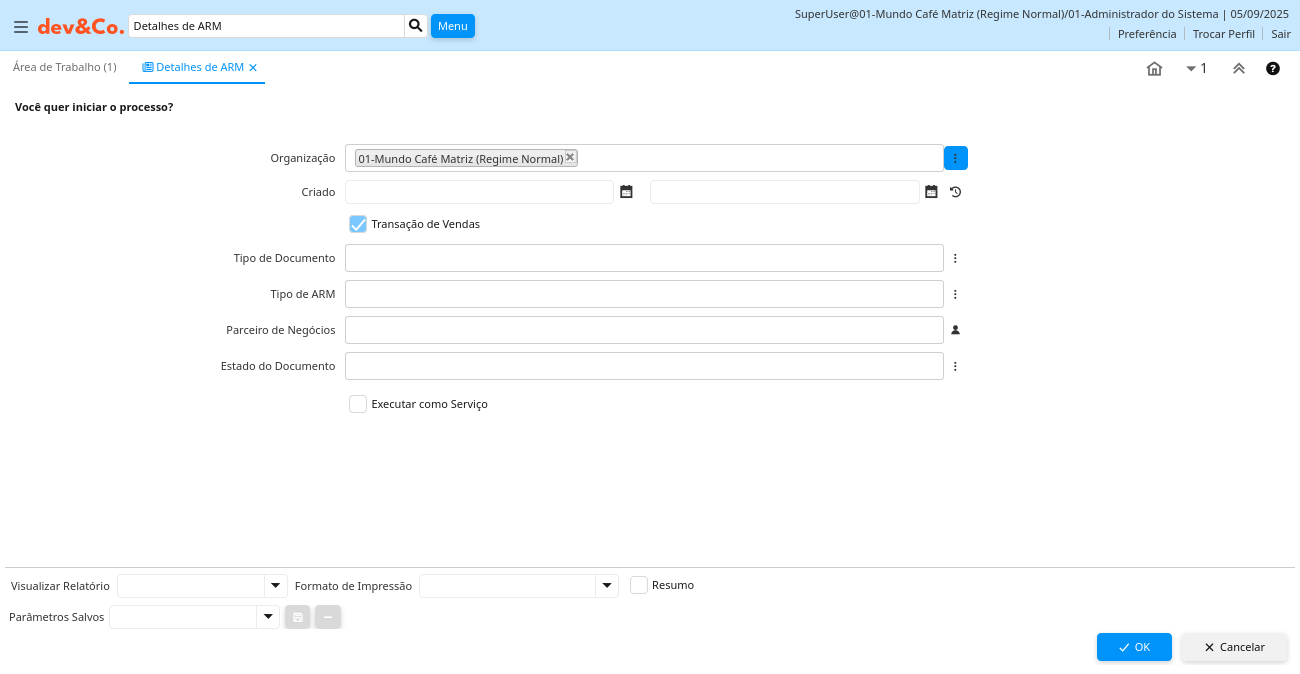This screenshot has width=1300, height=674.
Task: Click the Criado history clock icon
Action: coord(955,192)
